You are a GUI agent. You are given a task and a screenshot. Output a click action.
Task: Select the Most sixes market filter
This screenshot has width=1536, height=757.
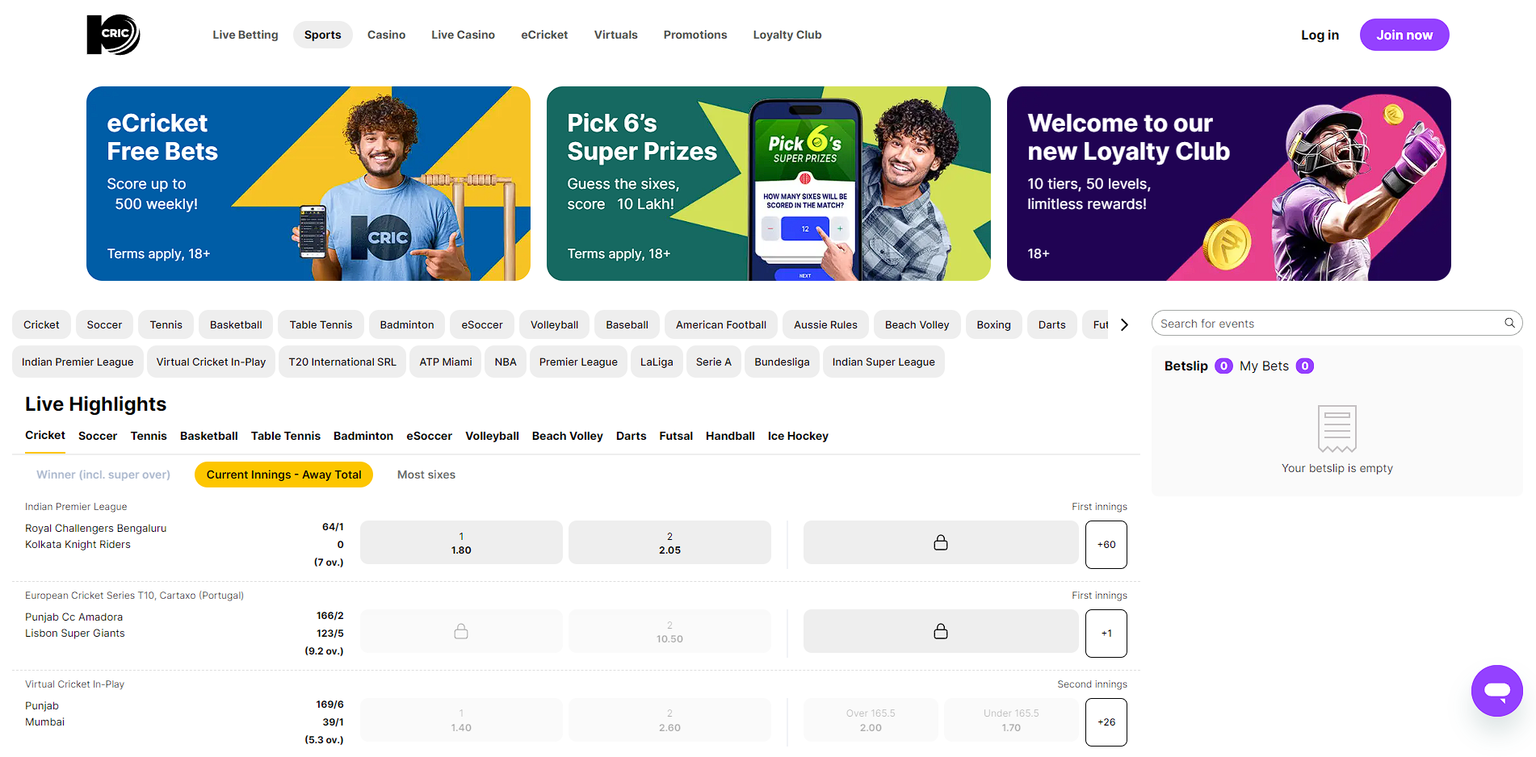[426, 475]
